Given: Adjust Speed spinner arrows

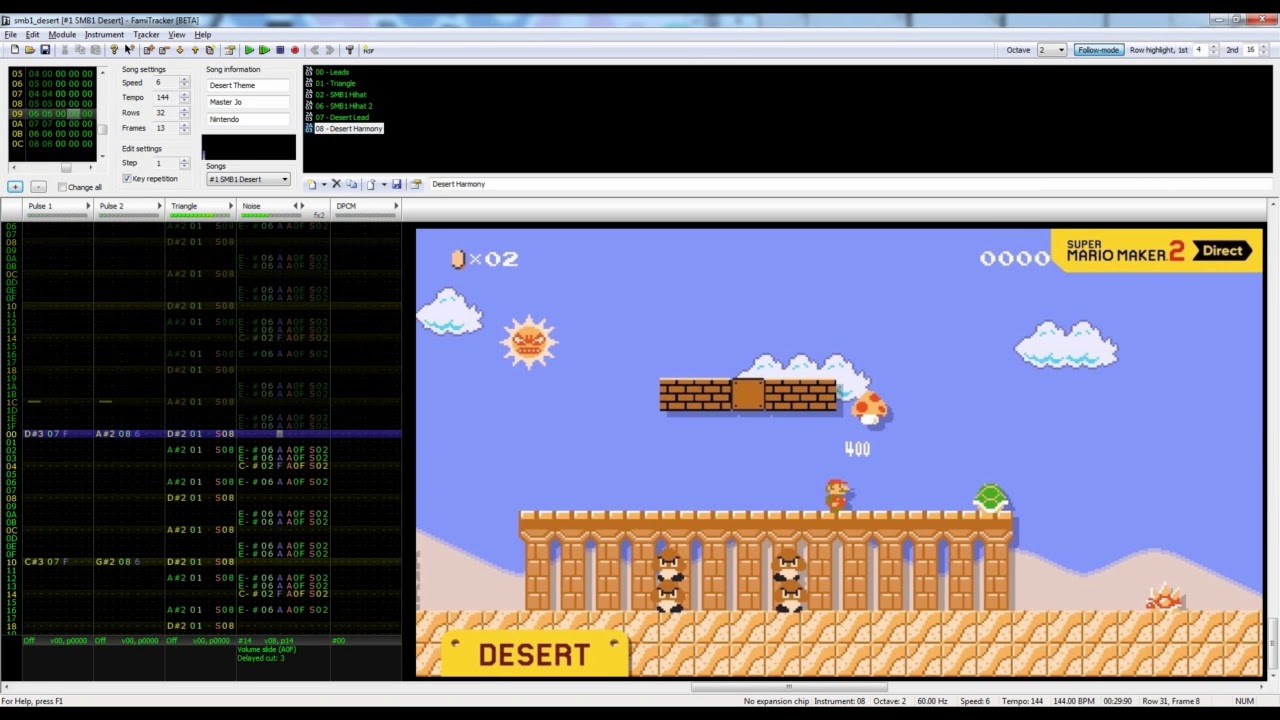Looking at the screenshot, I should (x=184, y=83).
